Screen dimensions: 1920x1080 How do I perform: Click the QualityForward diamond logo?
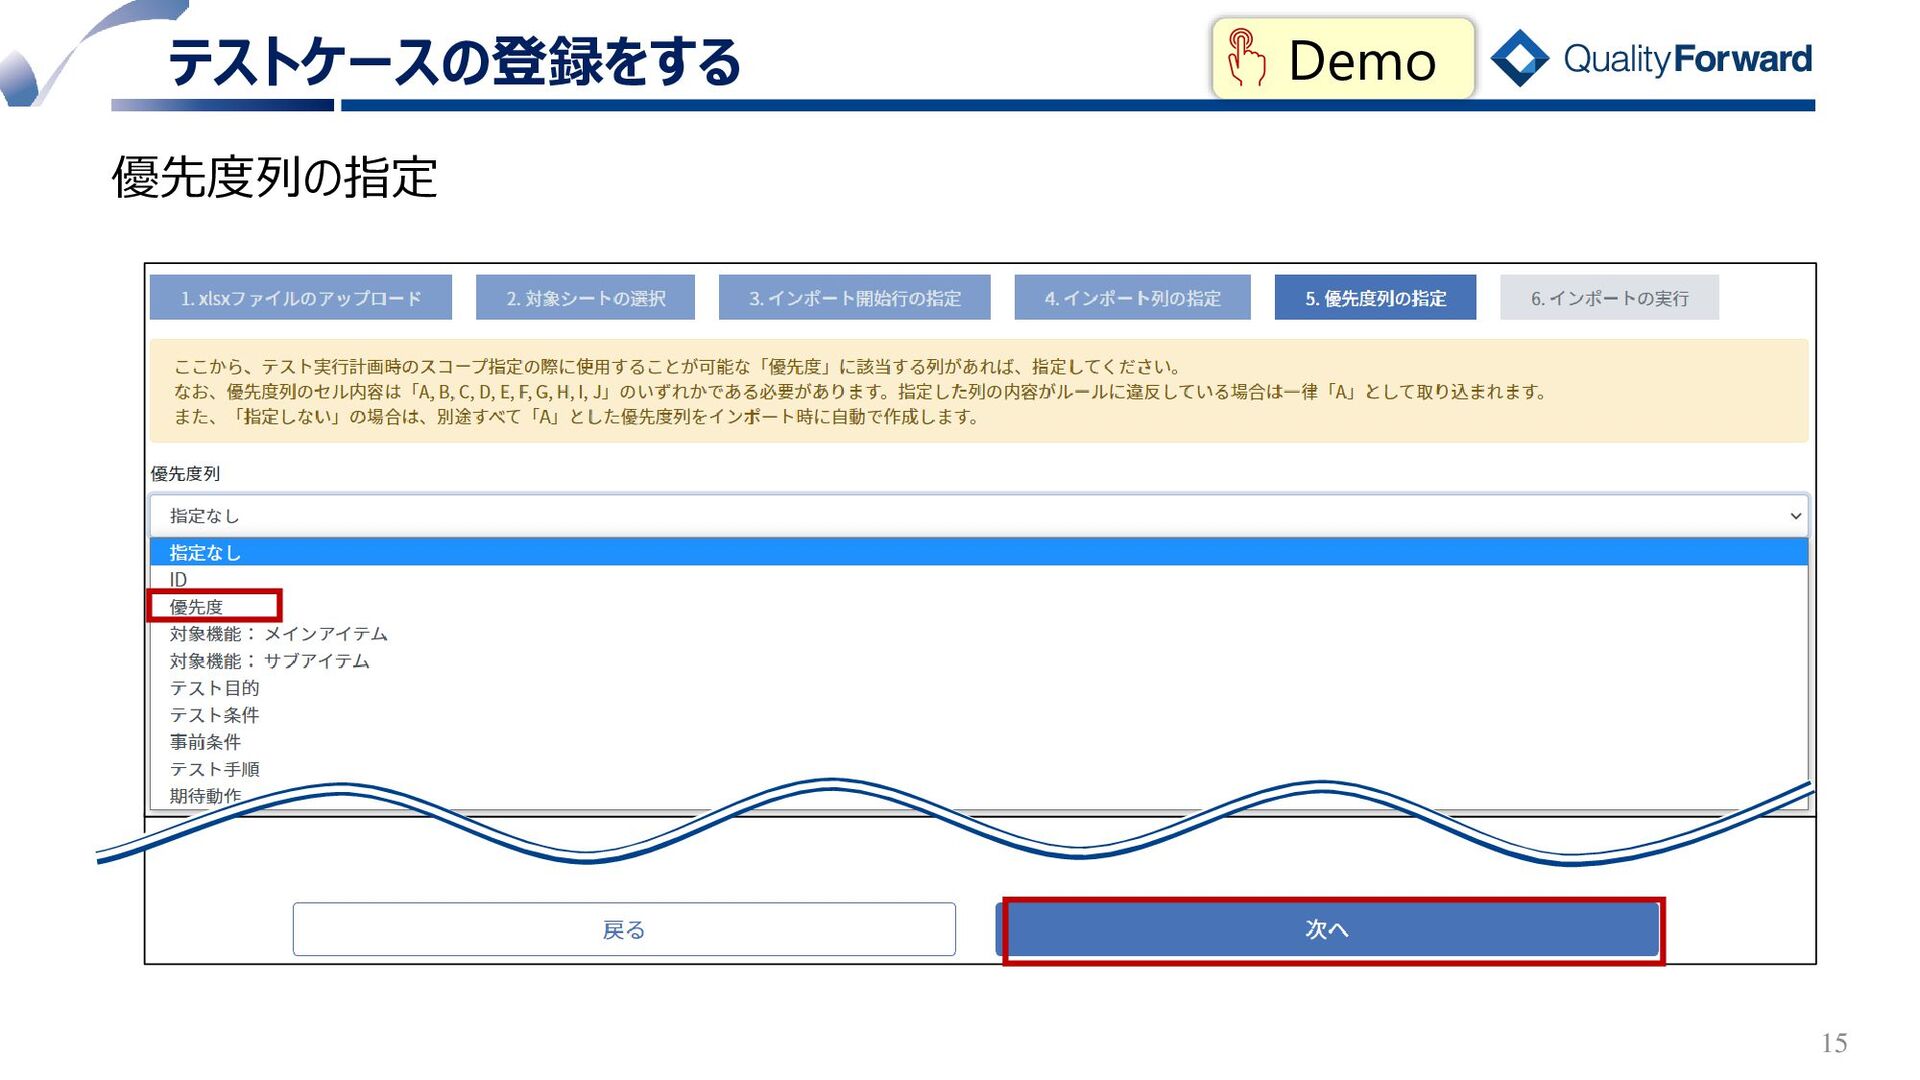coord(1519,58)
